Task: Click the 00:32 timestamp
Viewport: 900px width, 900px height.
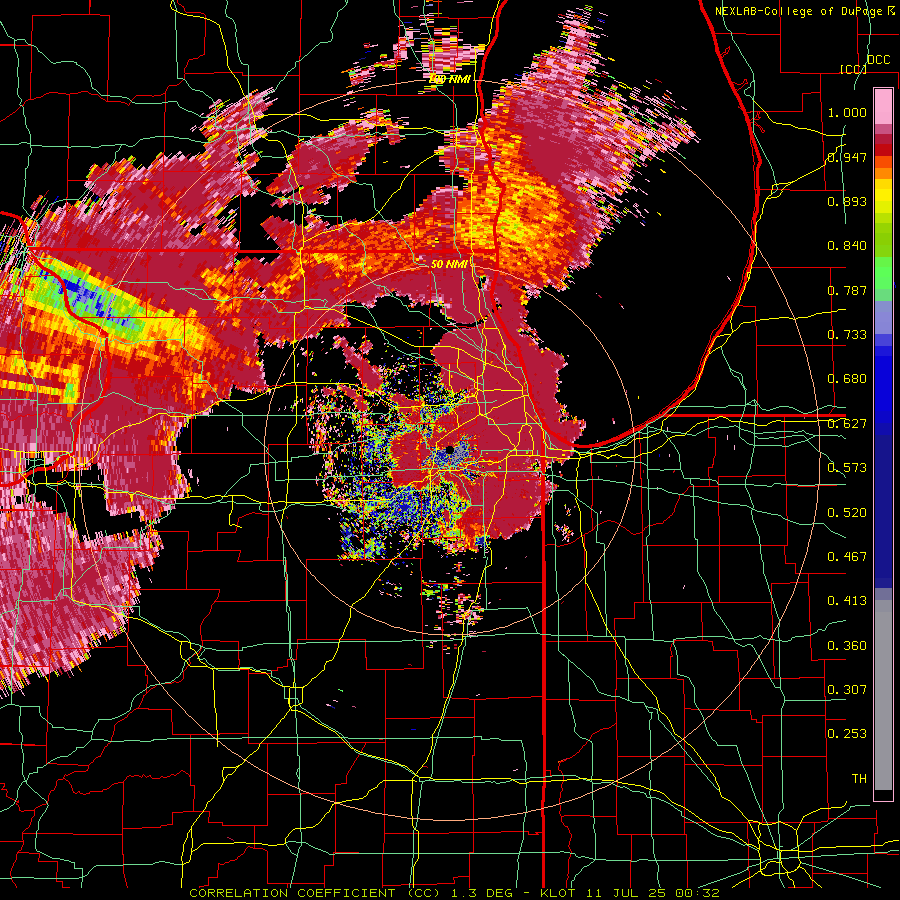Action: click(x=697, y=893)
